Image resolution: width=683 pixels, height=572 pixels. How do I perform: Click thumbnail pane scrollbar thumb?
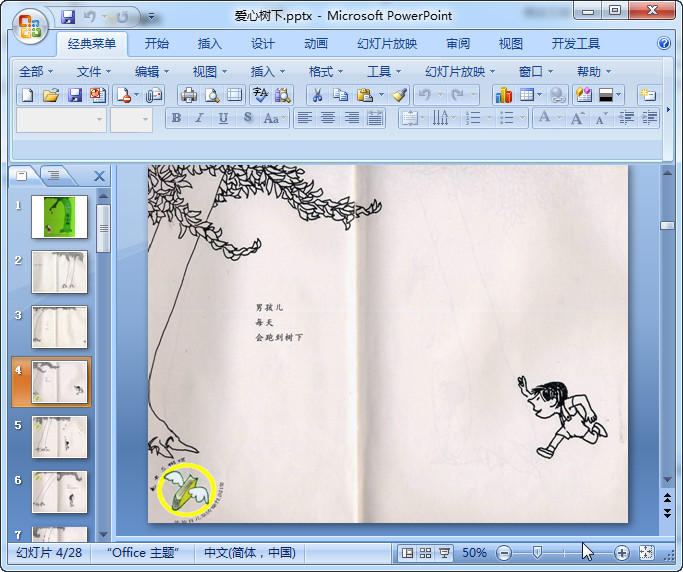pyautogui.click(x=103, y=228)
